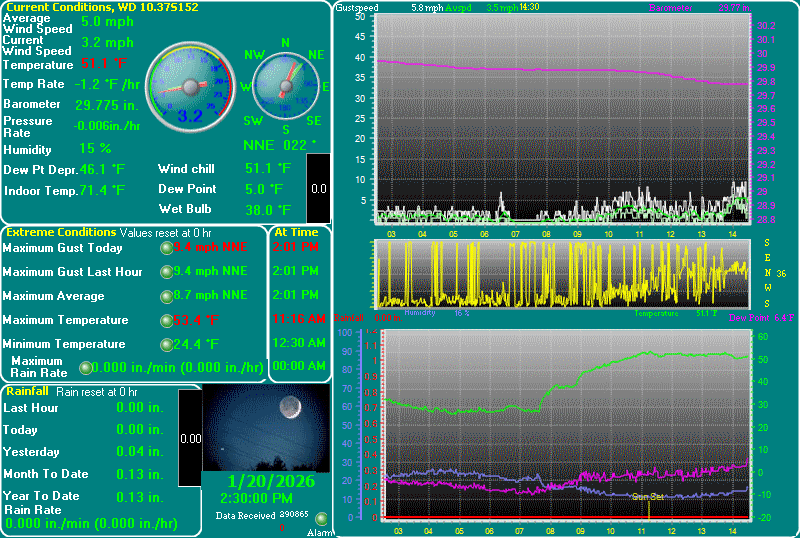Image resolution: width=800 pixels, height=538 pixels.
Task: Click the Maximum Average LED indicator
Action: click(166, 296)
